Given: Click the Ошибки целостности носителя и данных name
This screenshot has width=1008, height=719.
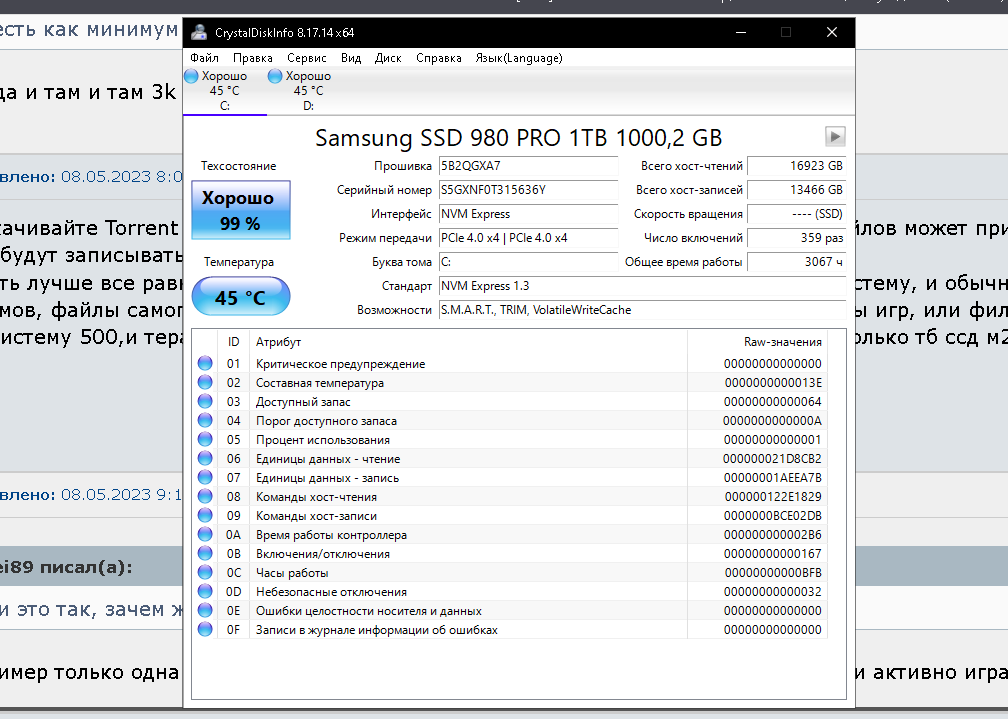Looking at the screenshot, I should point(368,611).
